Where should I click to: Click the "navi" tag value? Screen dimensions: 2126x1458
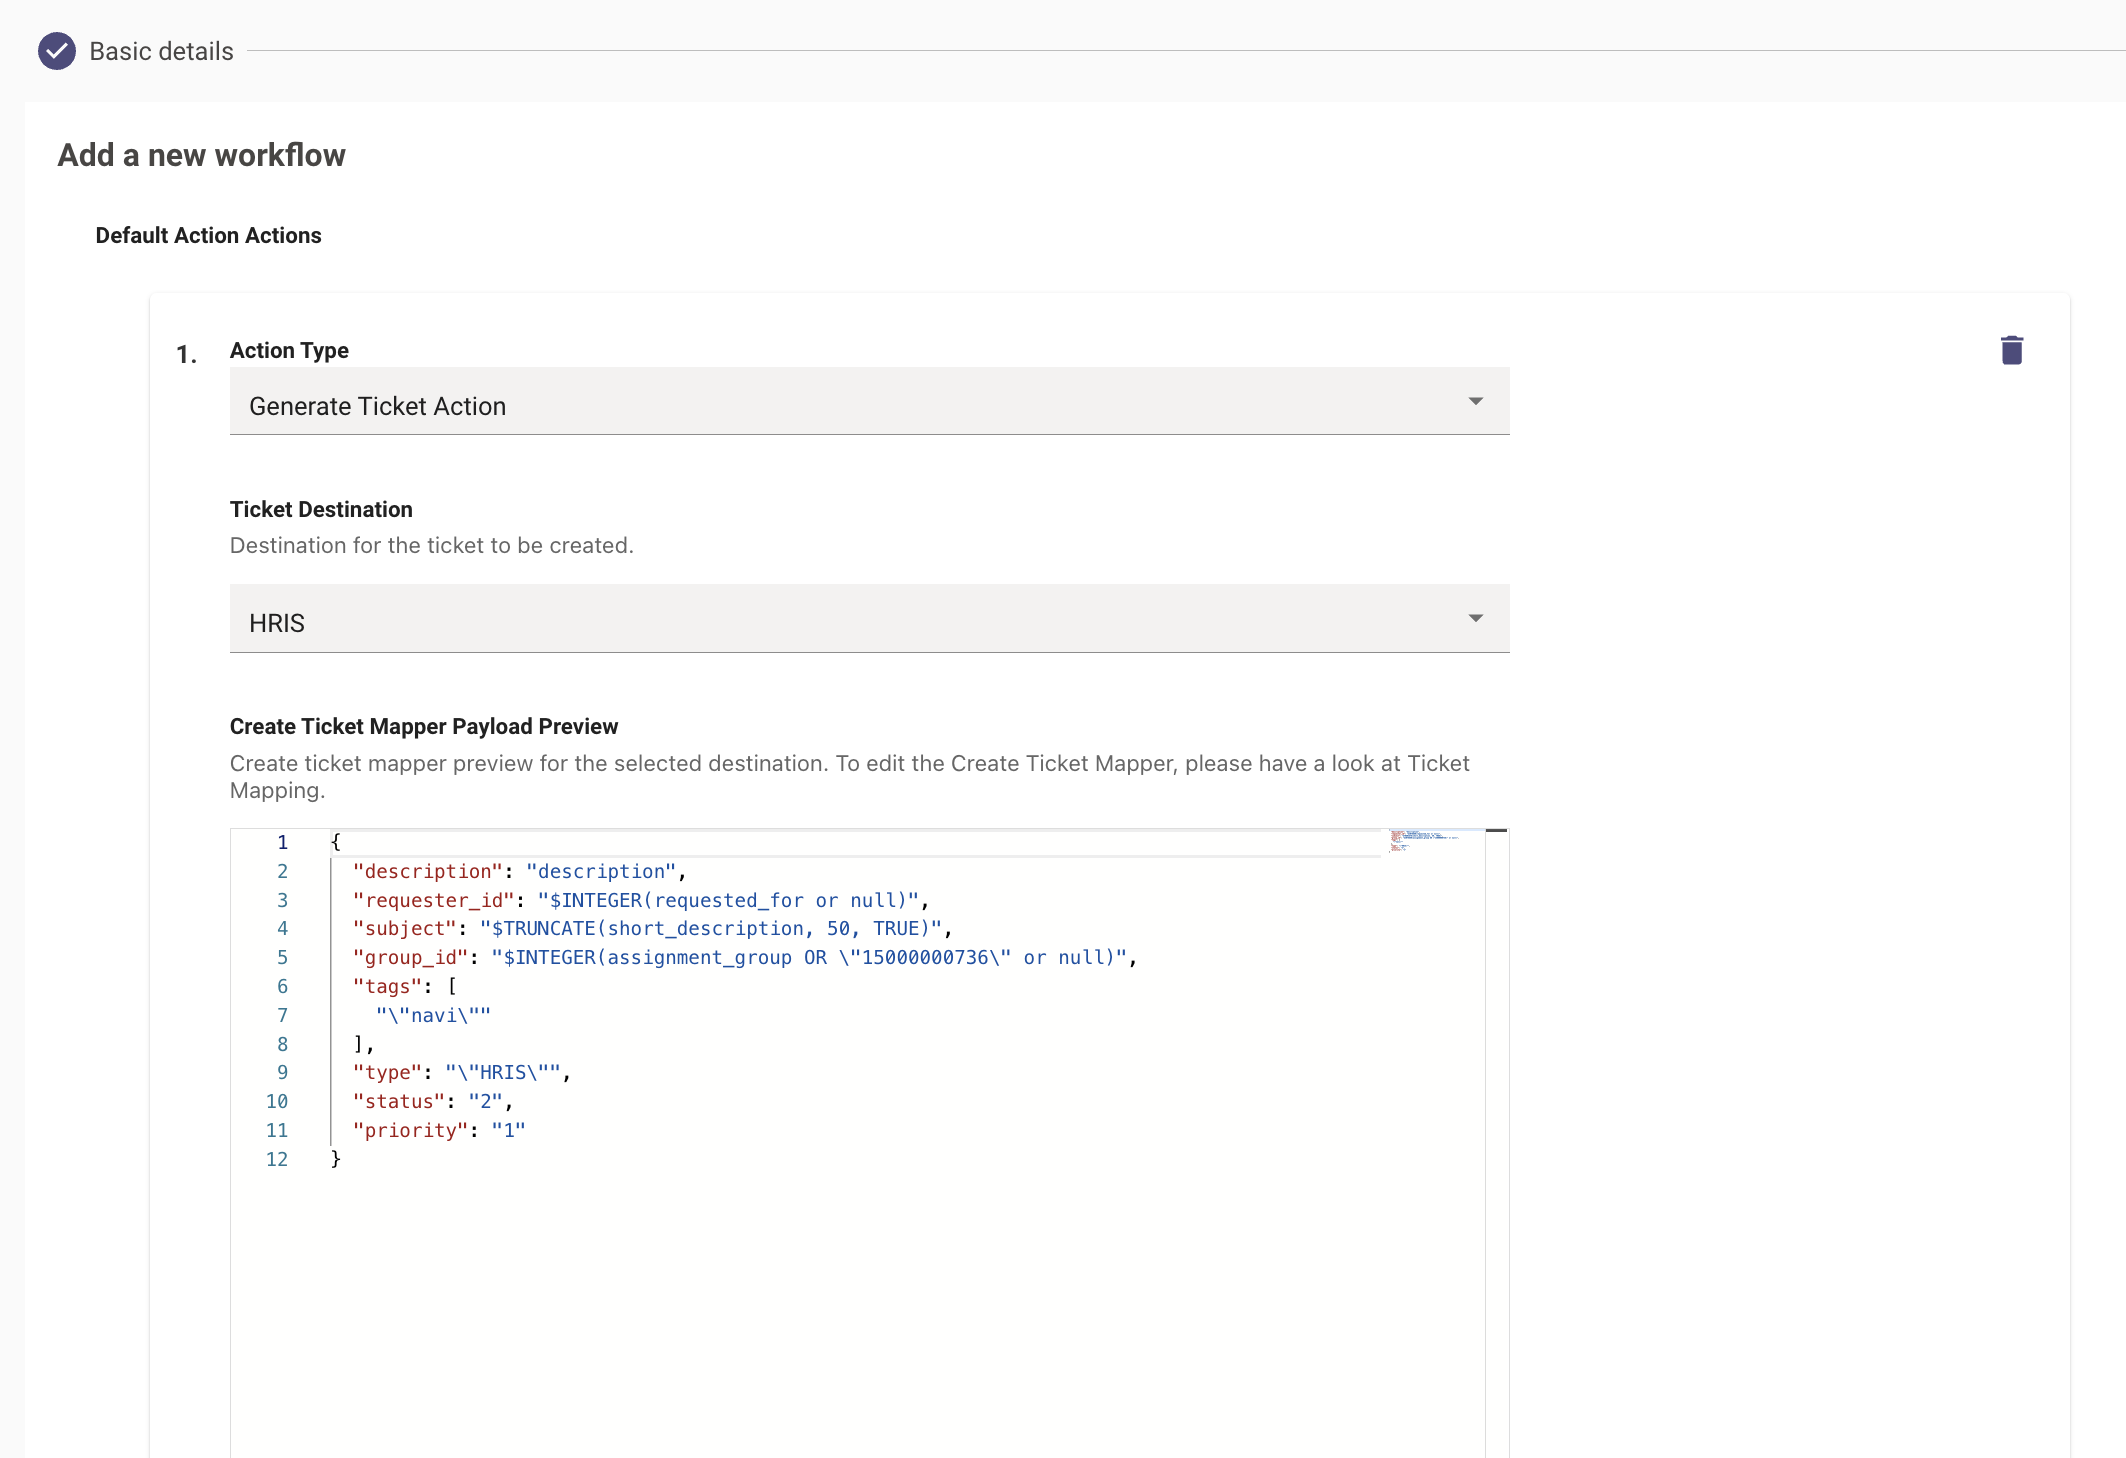tap(433, 1016)
